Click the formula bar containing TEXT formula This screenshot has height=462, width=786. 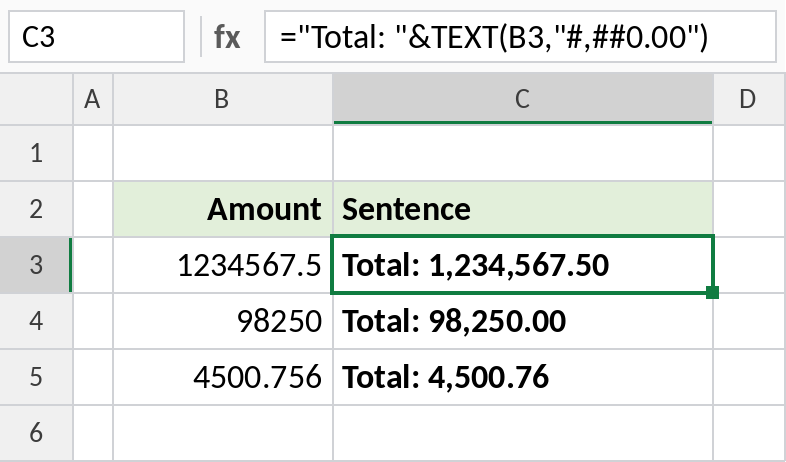pos(520,37)
